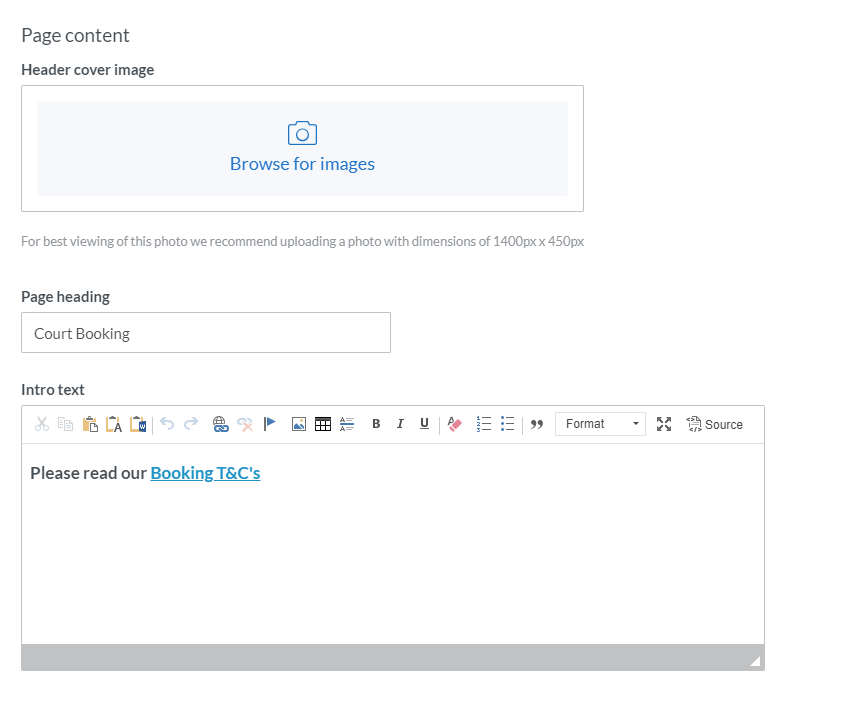Insert a link using the Link icon
850x704 pixels.
(x=221, y=424)
